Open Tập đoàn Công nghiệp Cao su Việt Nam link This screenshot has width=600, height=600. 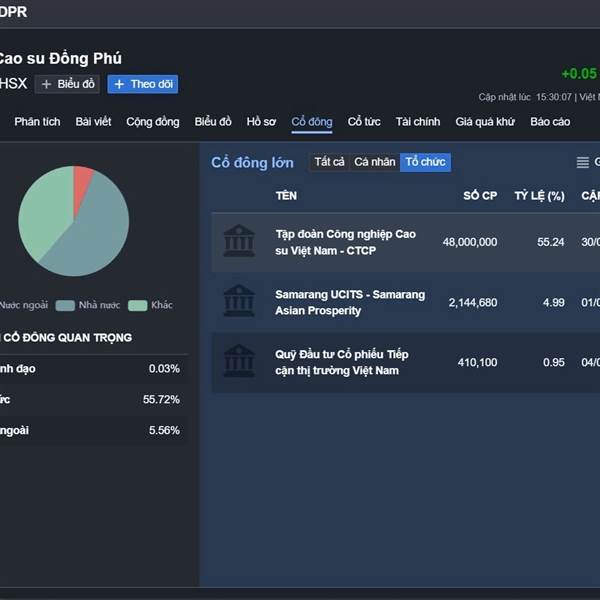click(x=345, y=241)
